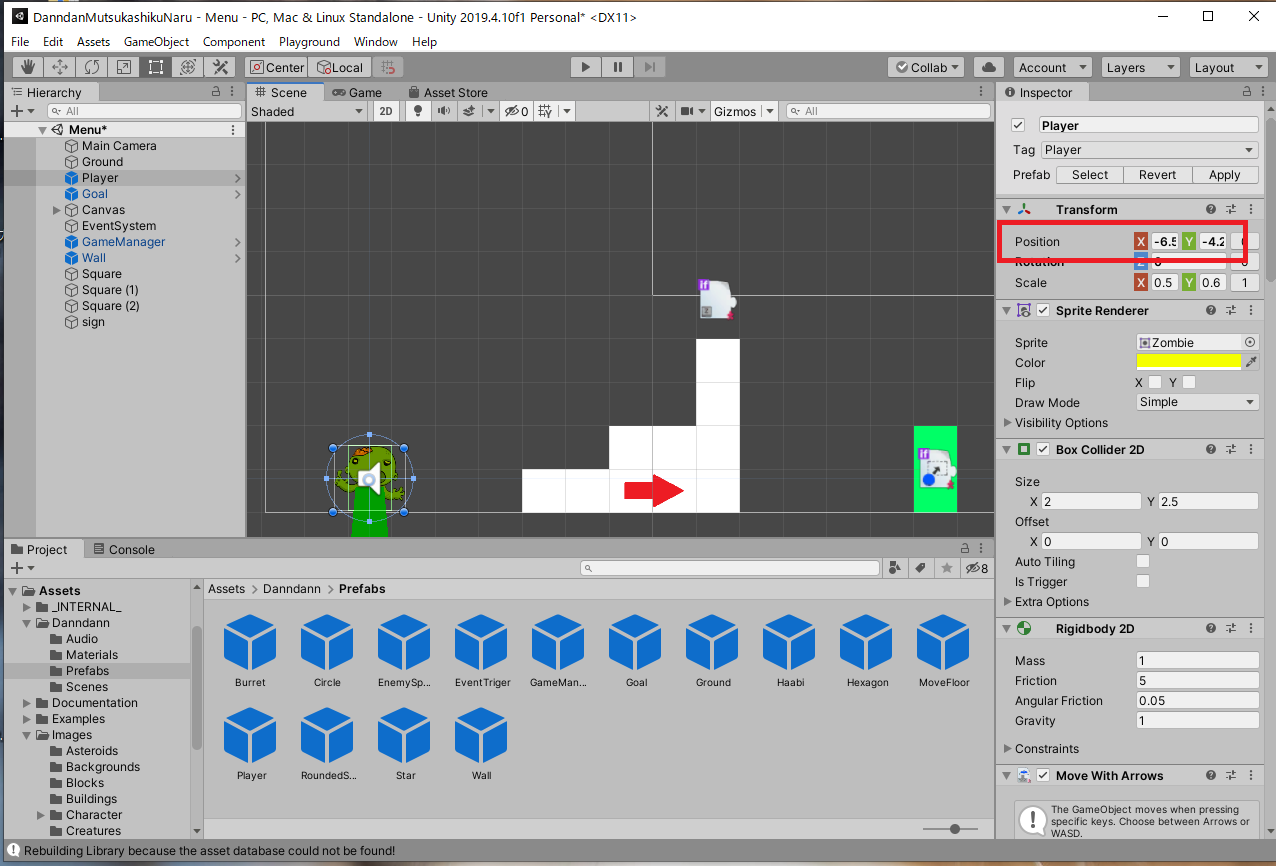Toggle Player object active checkbox
This screenshot has height=866, width=1276.
(x=1018, y=125)
